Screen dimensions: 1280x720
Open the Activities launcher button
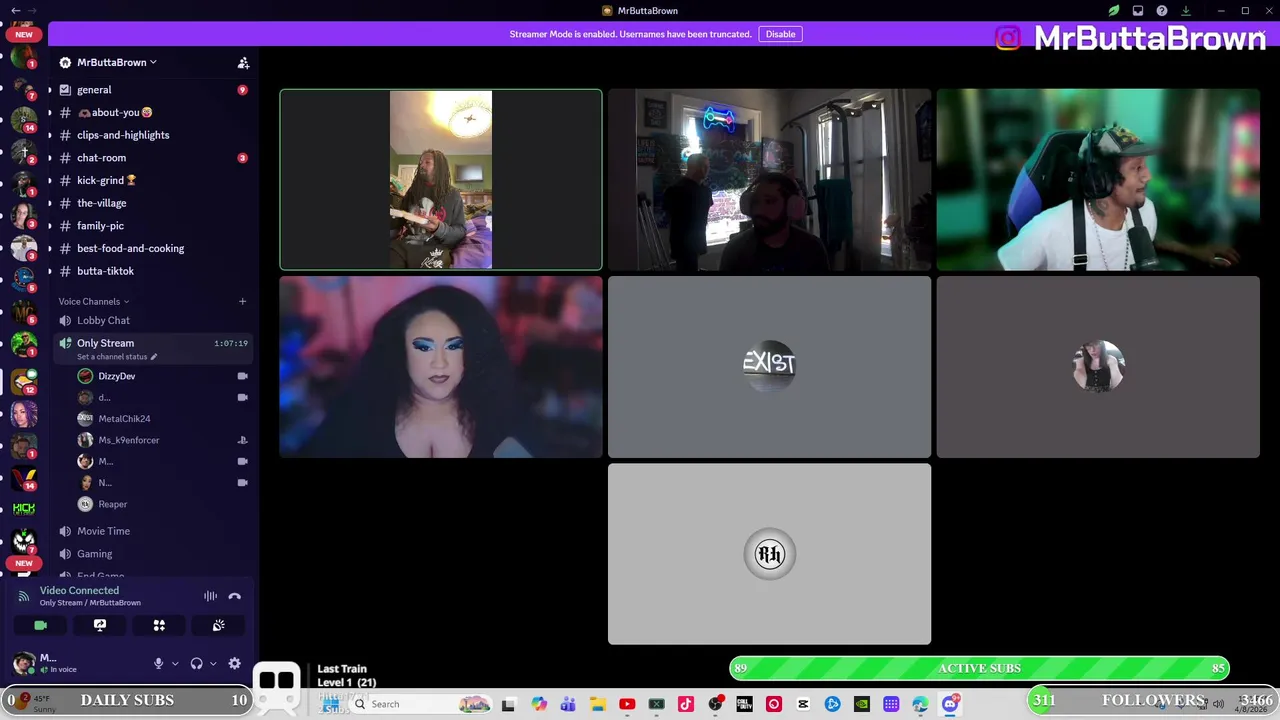pyautogui.click(x=159, y=625)
